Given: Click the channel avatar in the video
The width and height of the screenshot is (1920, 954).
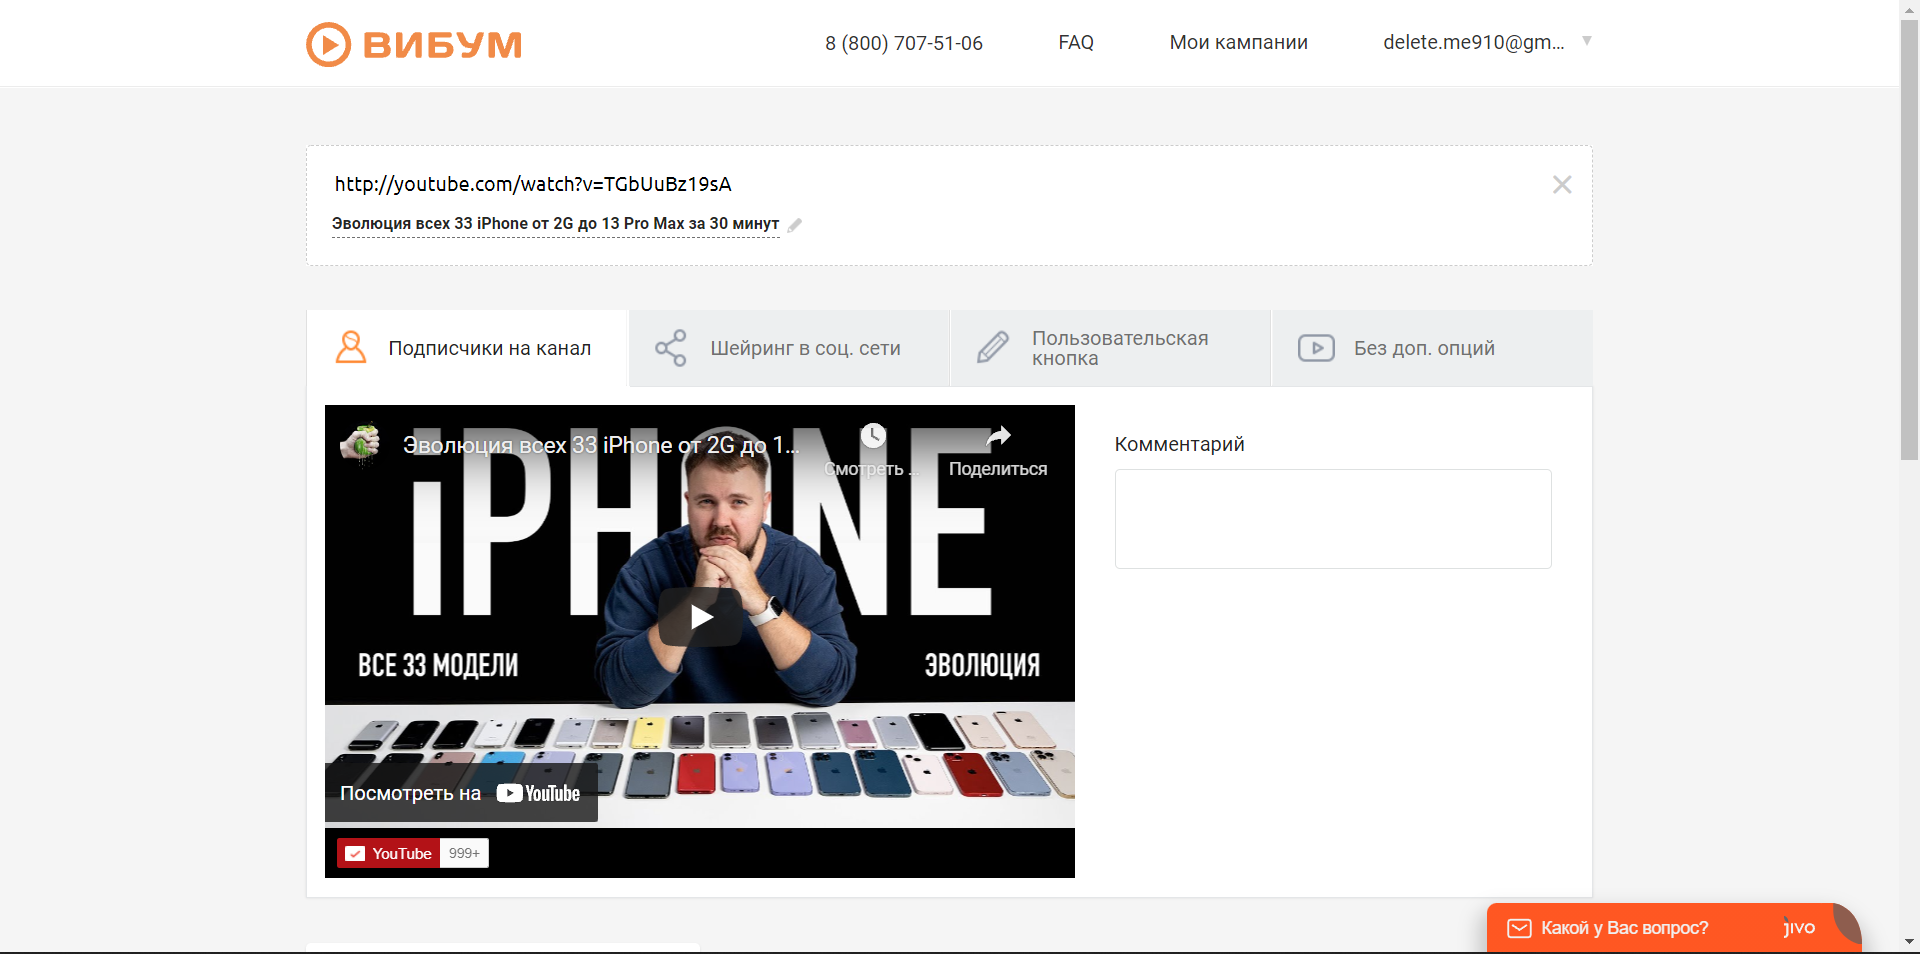Looking at the screenshot, I should (x=361, y=444).
